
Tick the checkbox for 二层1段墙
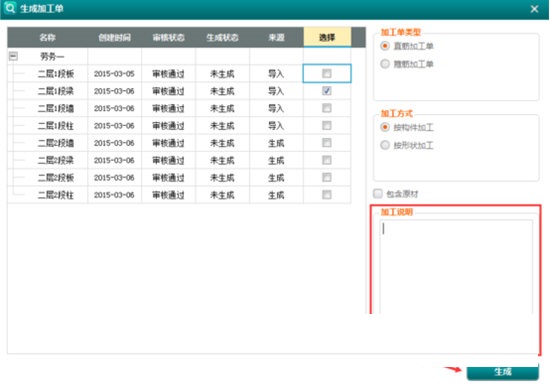(x=327, y=108)
